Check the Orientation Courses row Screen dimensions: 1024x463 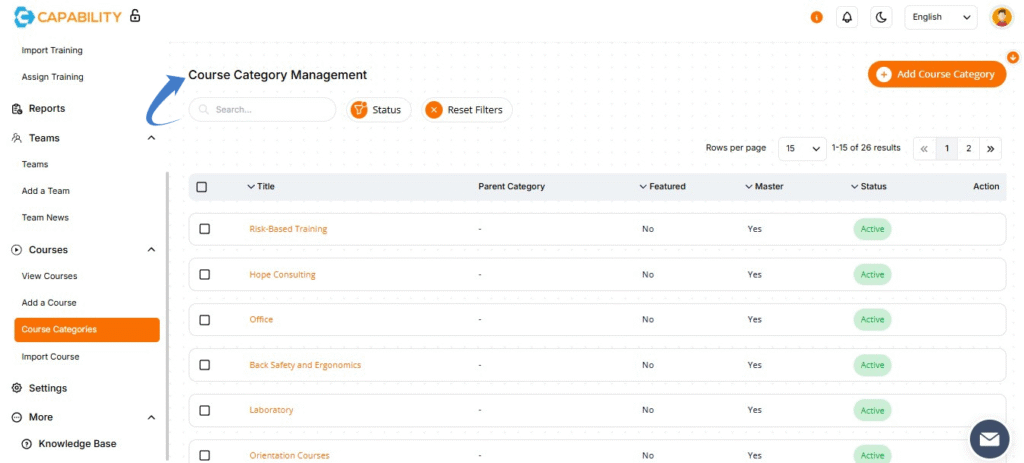[x=204, y=455]
